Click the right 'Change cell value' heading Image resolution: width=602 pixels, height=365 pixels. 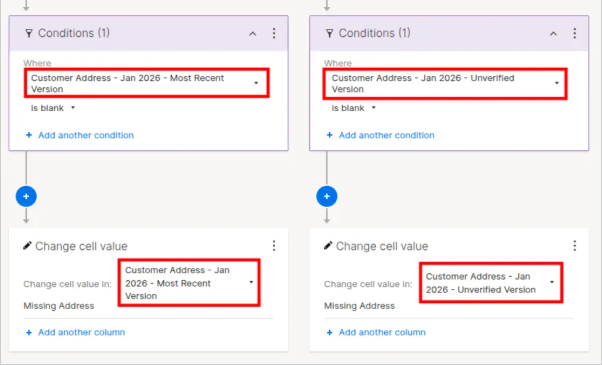point(382,246)
